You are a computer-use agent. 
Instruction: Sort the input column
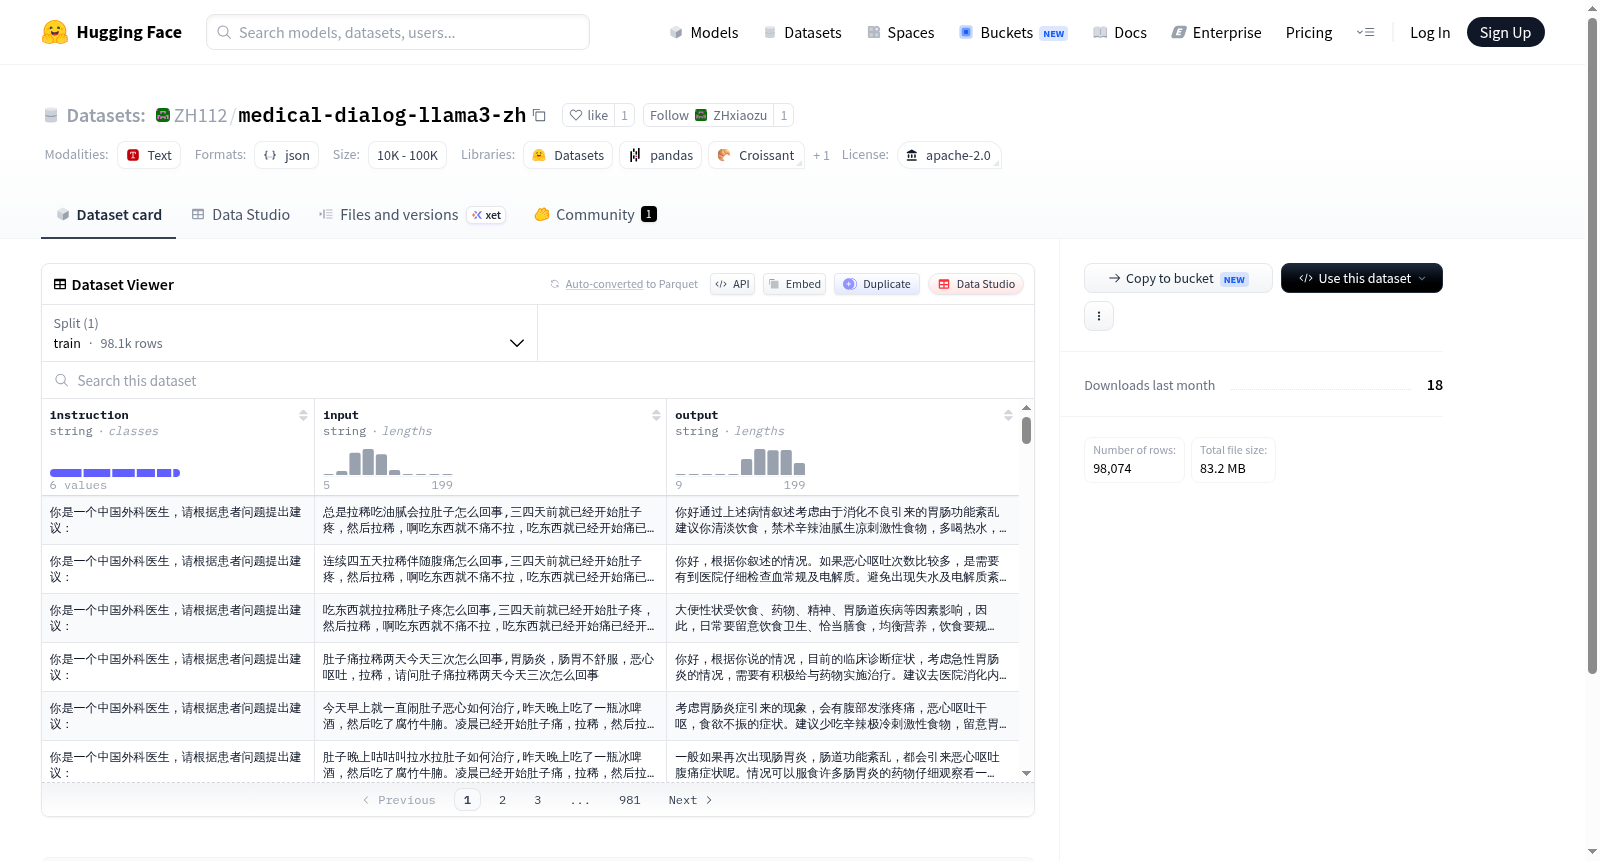point(656,415)
